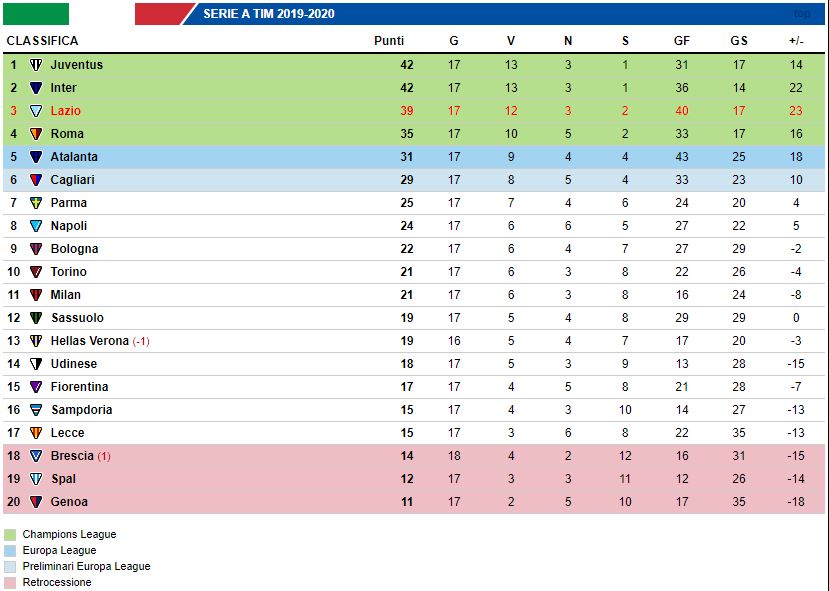Click the Sassuolo team crest icon
The width and height of the screenshot is (829, 591).
pyautogui.click(x=36, y=318)
